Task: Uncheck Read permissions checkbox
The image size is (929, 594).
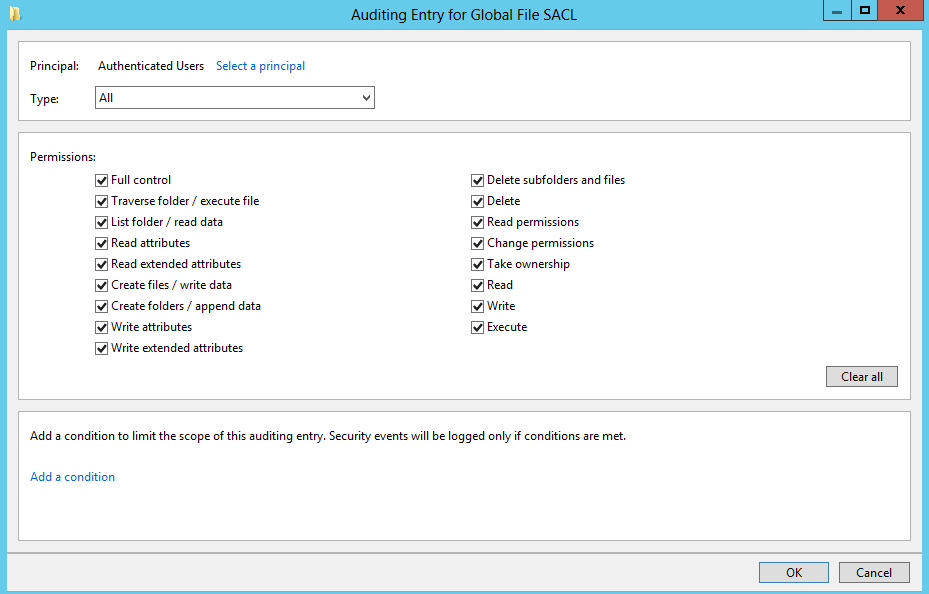Action: [478, 222]
